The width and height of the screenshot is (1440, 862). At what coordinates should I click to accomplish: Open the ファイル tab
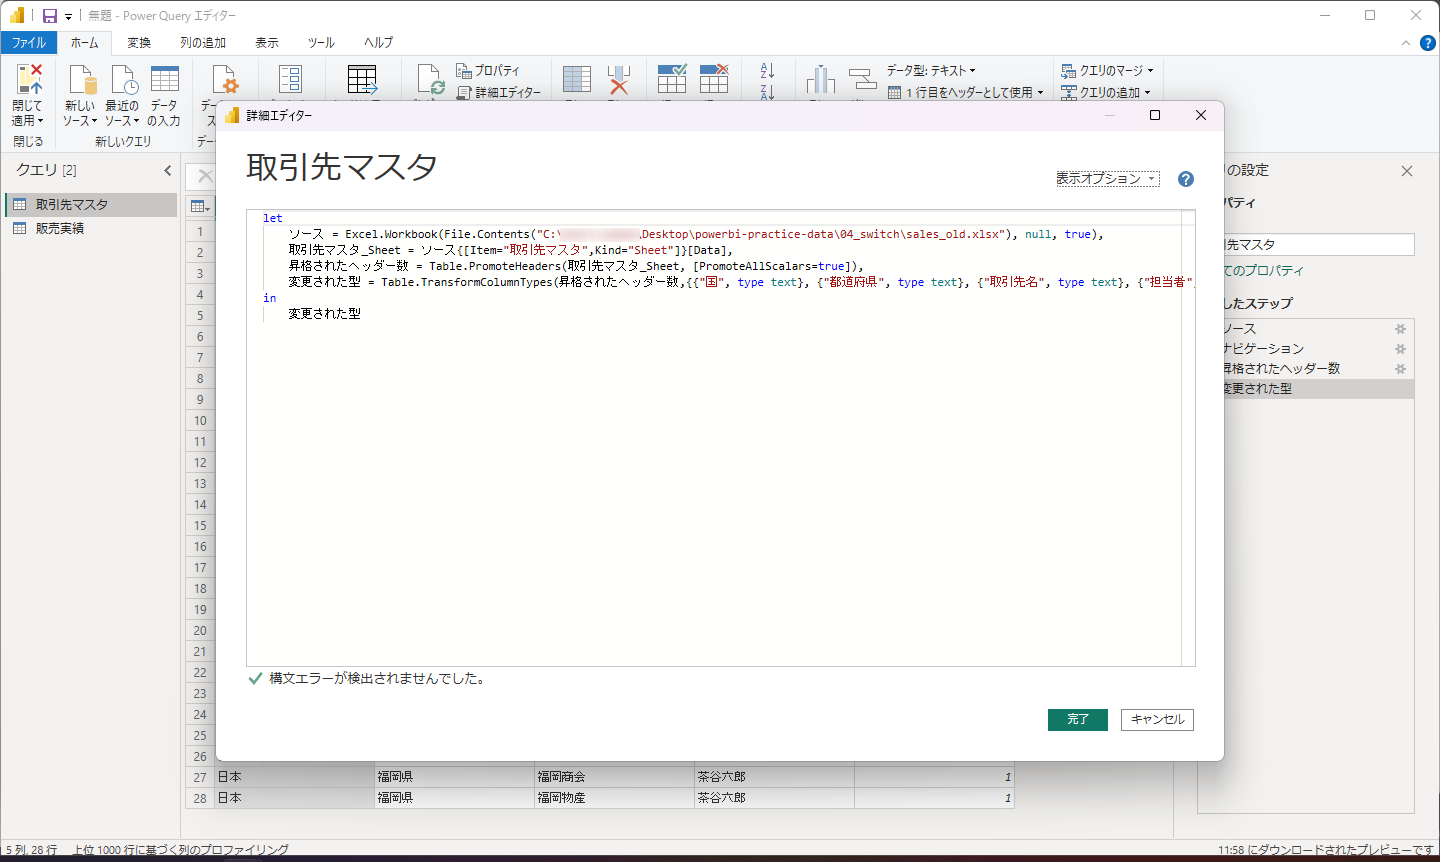[x=29, y=42]
